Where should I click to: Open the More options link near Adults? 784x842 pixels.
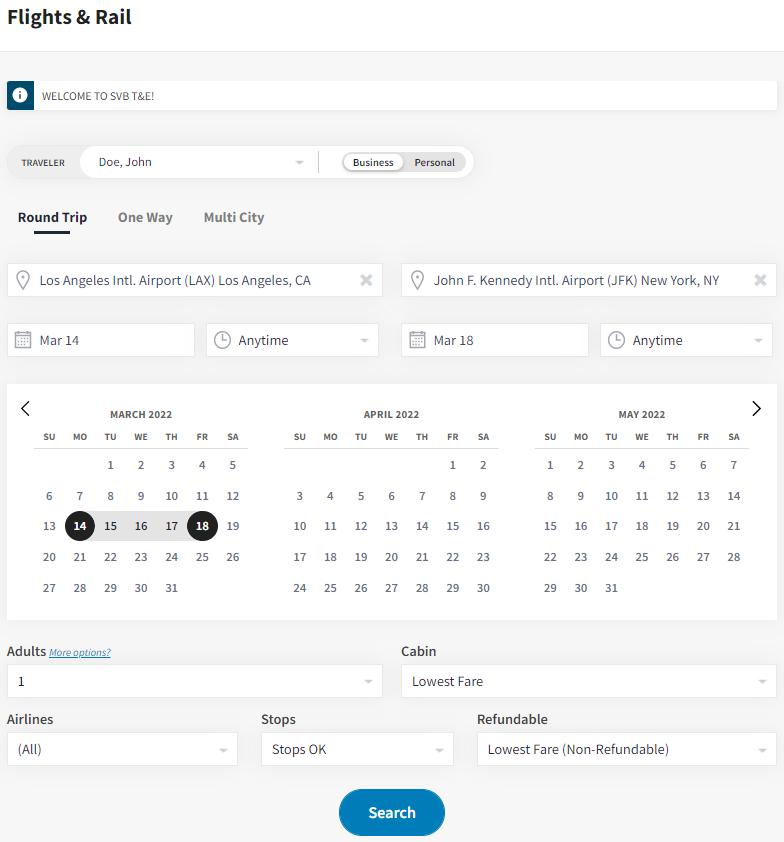coord(80,652)
